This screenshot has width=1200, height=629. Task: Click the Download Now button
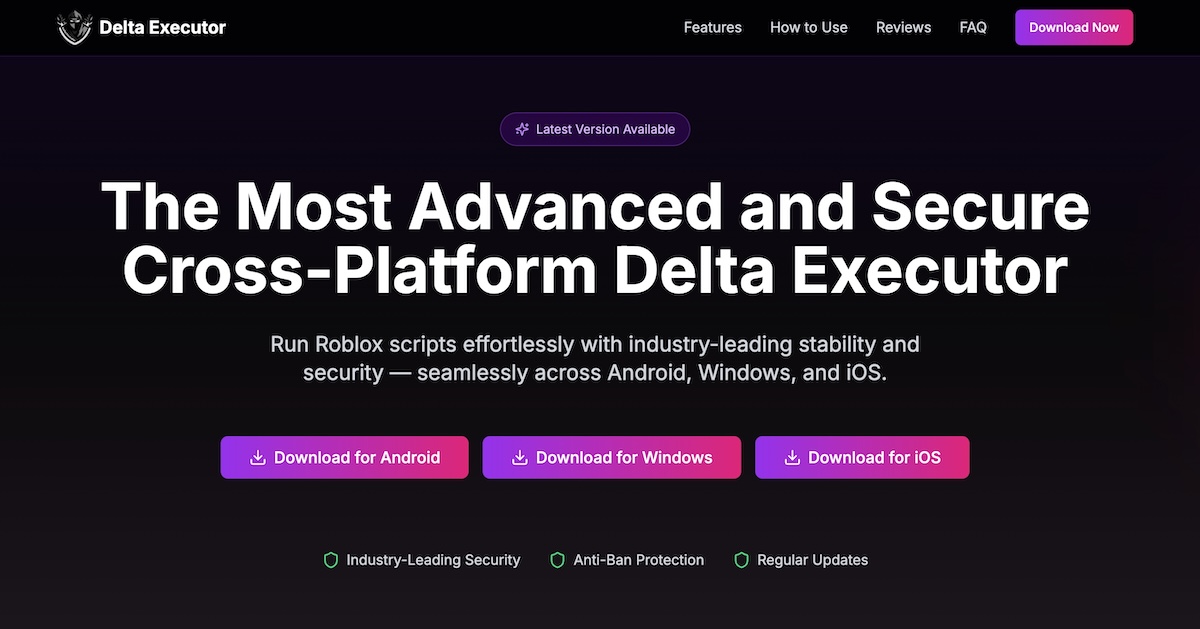click(x=1074, y=27)
